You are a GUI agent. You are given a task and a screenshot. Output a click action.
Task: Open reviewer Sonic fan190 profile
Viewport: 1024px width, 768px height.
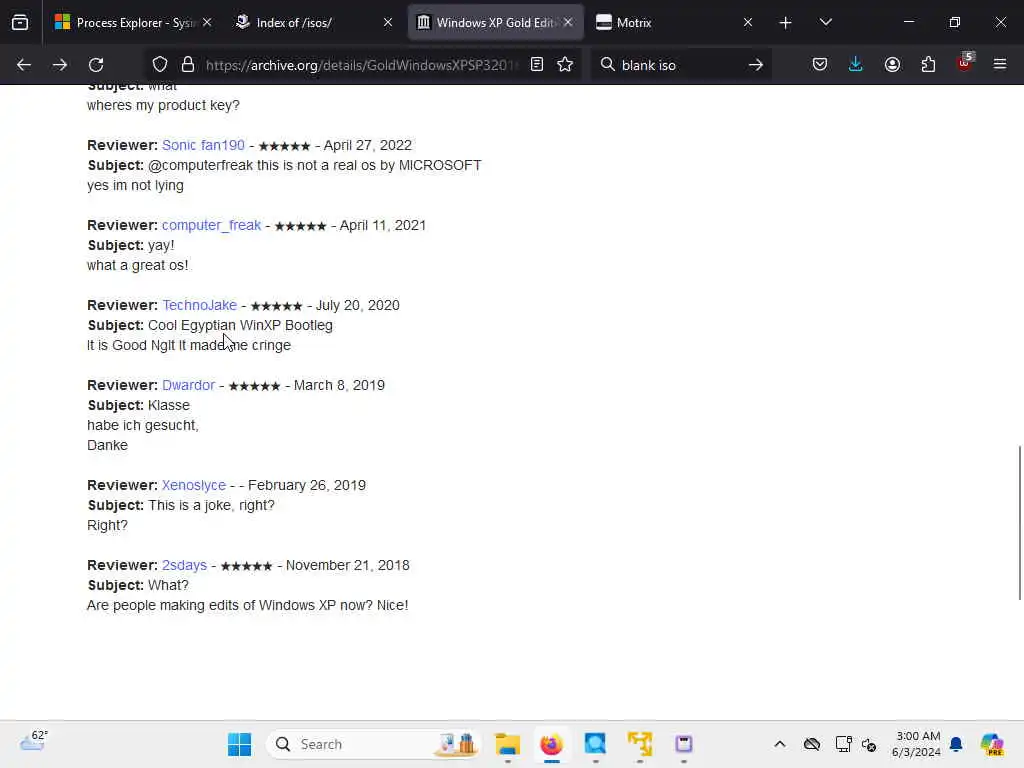[x=203, y=145]
